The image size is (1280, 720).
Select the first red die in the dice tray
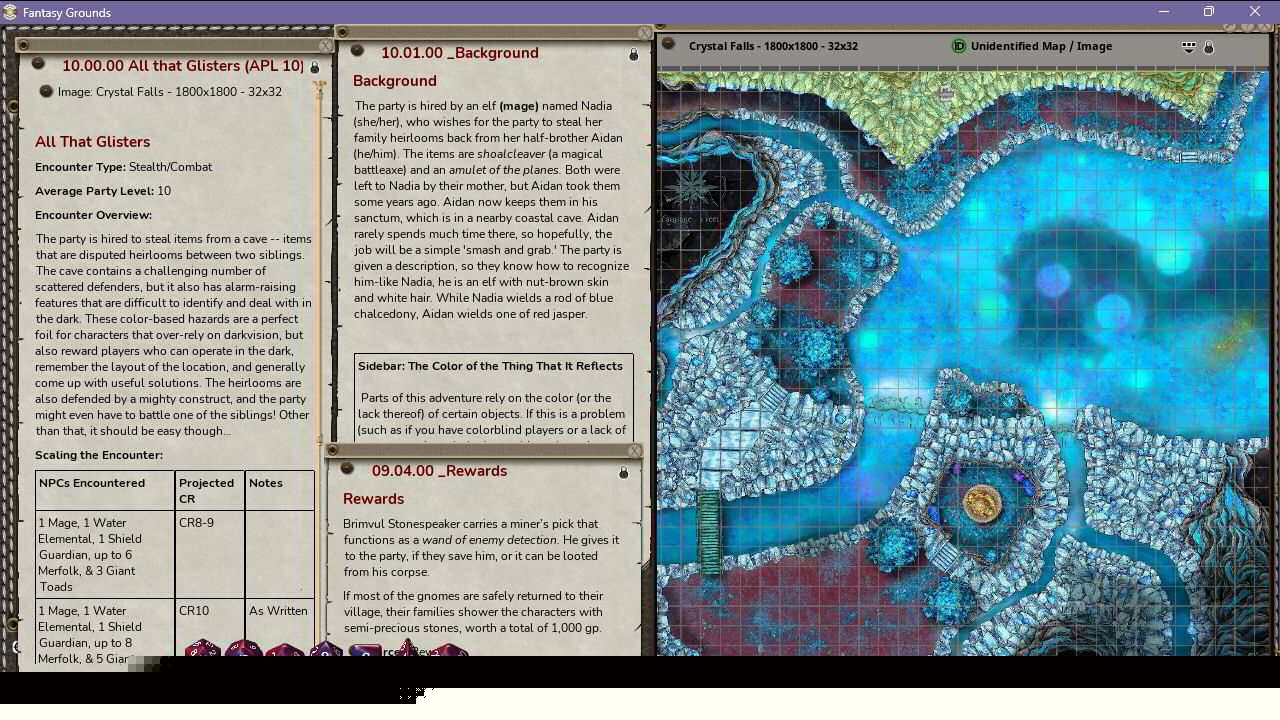[x=202, y=650]
